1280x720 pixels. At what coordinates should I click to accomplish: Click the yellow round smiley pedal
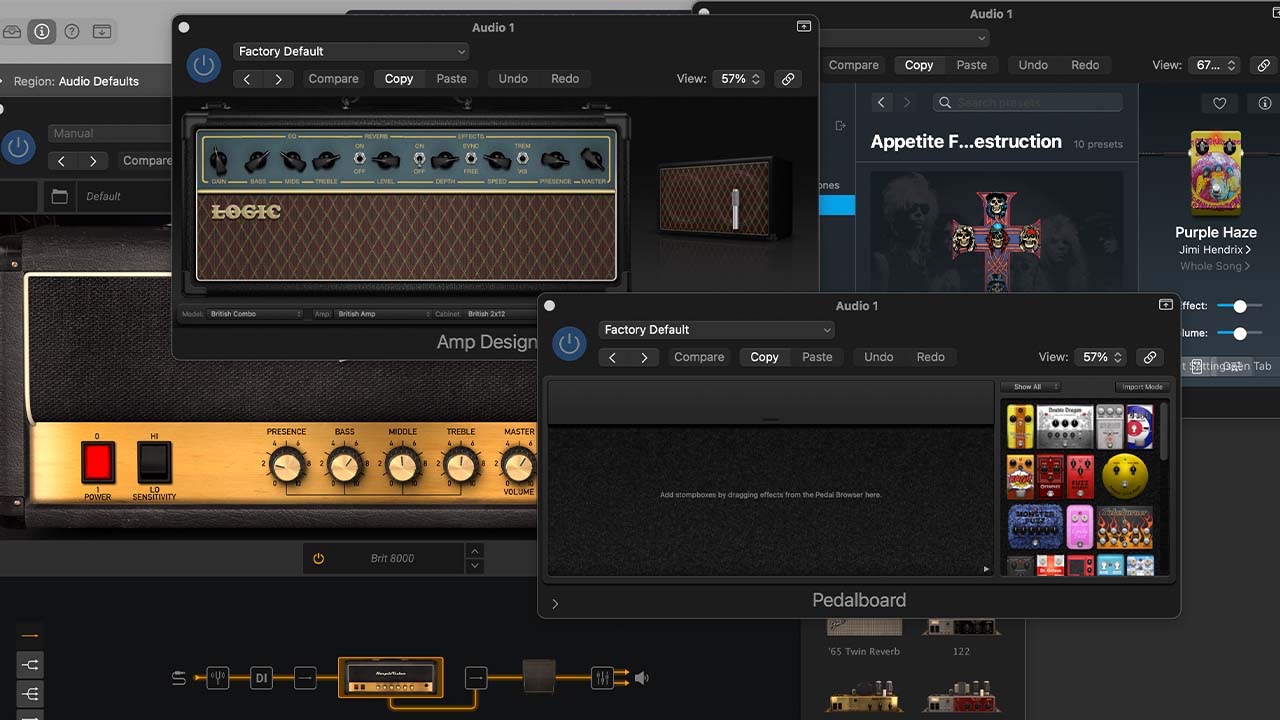coord(1125,477)
